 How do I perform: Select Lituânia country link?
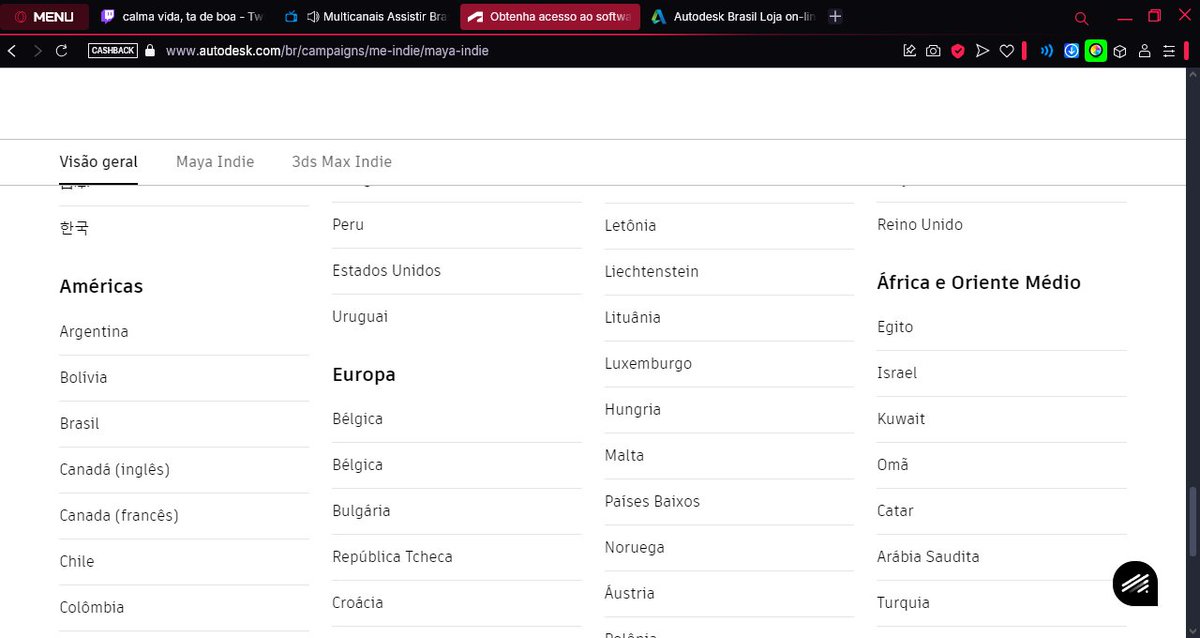click(633, 318)
